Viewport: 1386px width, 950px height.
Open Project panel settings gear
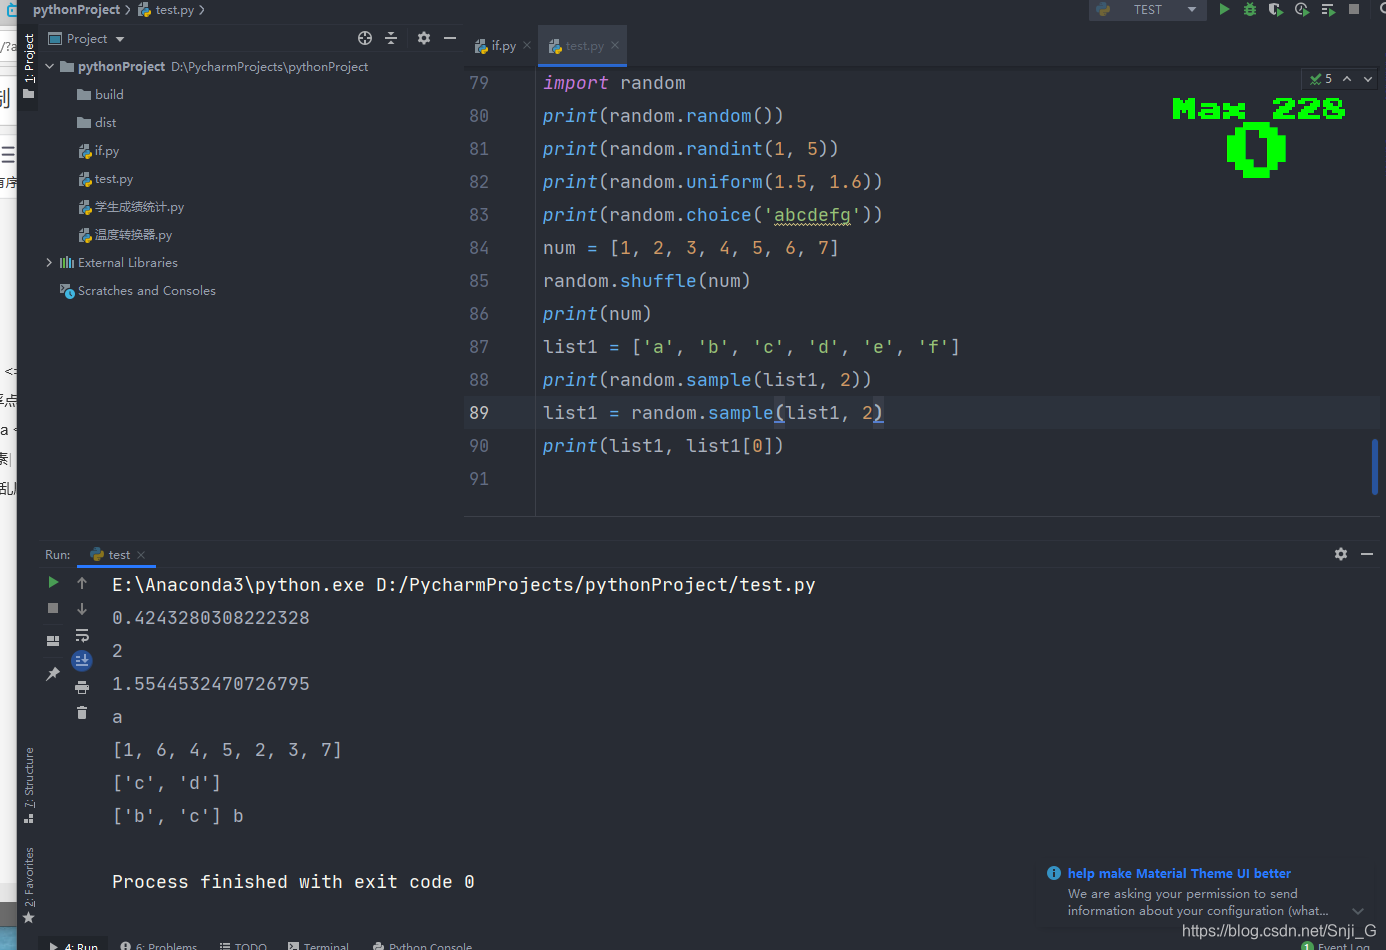(x=424, y=38)
